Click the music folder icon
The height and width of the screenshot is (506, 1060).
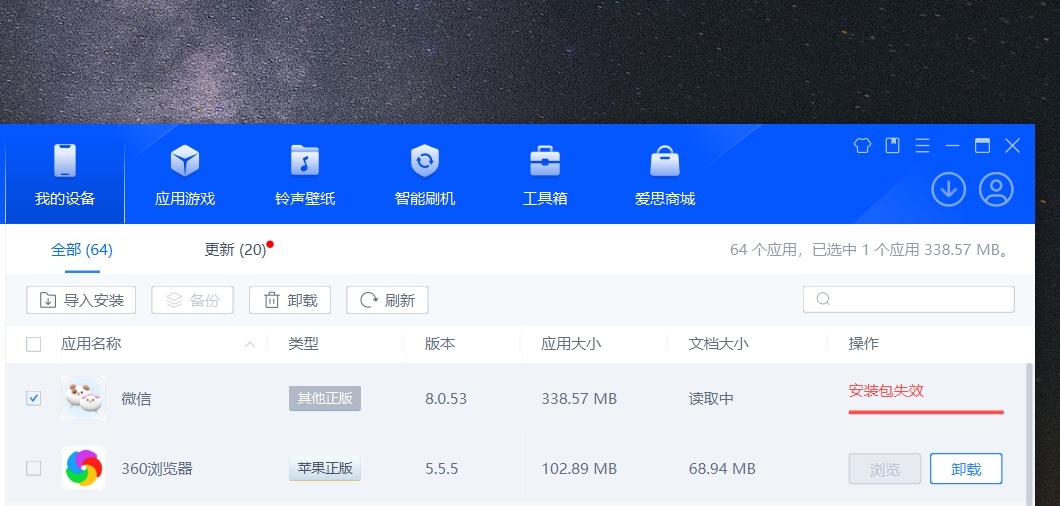(305, 161)
